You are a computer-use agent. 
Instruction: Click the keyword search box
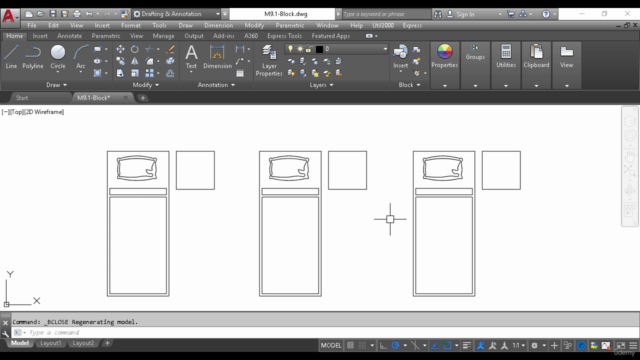[x=386, y=14]
